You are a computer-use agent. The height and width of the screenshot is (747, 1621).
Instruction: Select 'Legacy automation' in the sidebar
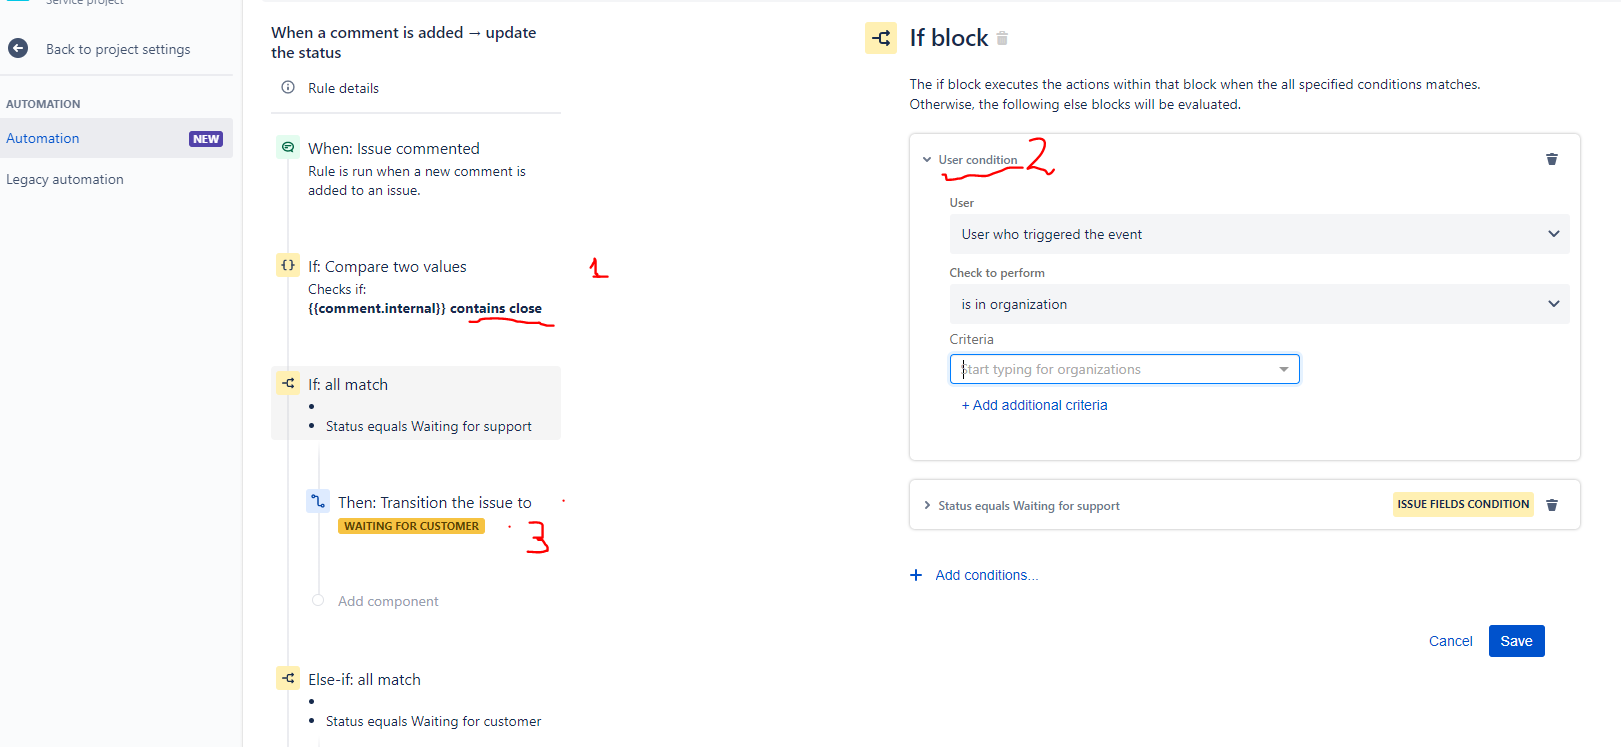64,179
